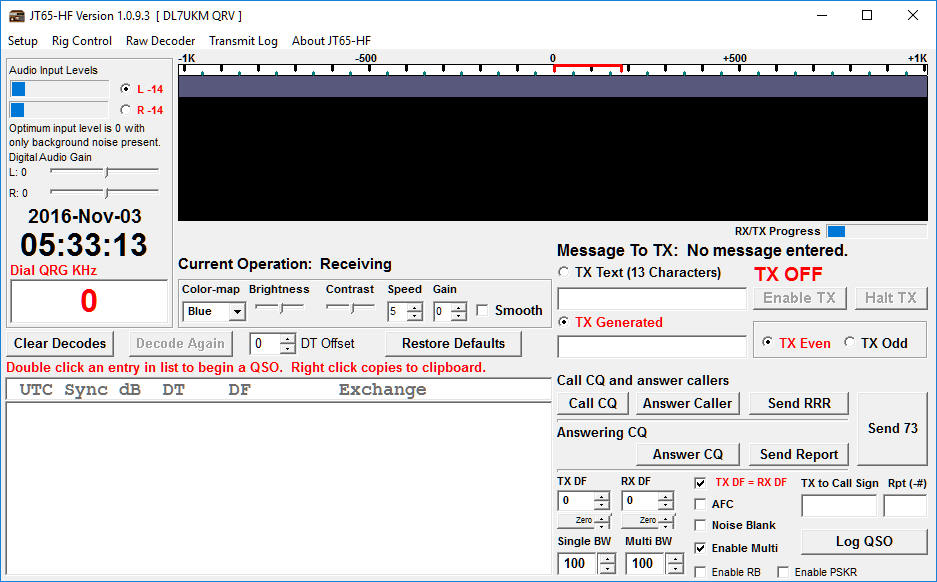
Task: Decrease the waterfall Gain value
Action: (459, 315)
